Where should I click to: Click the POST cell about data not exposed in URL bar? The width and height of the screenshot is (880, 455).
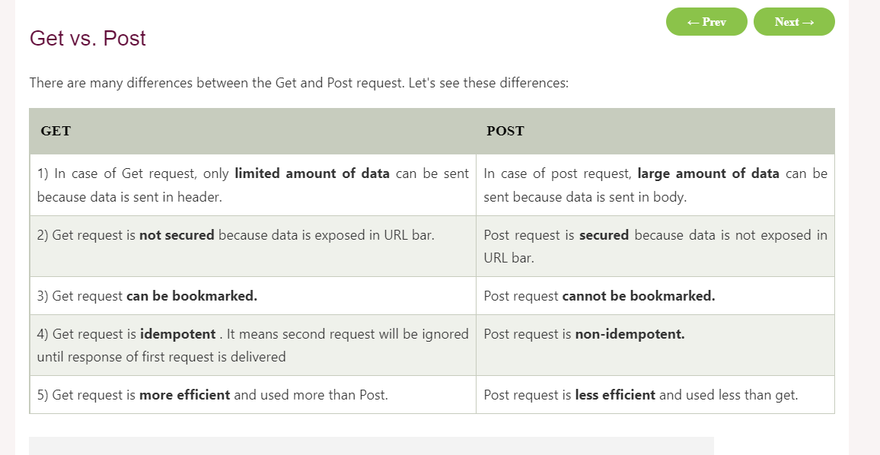pyautogui.click(x=655, y=246)
